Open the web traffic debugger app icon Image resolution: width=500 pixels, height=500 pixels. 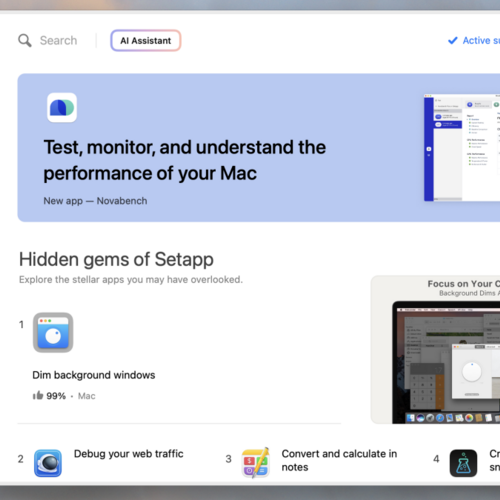(x=48, y=463)
